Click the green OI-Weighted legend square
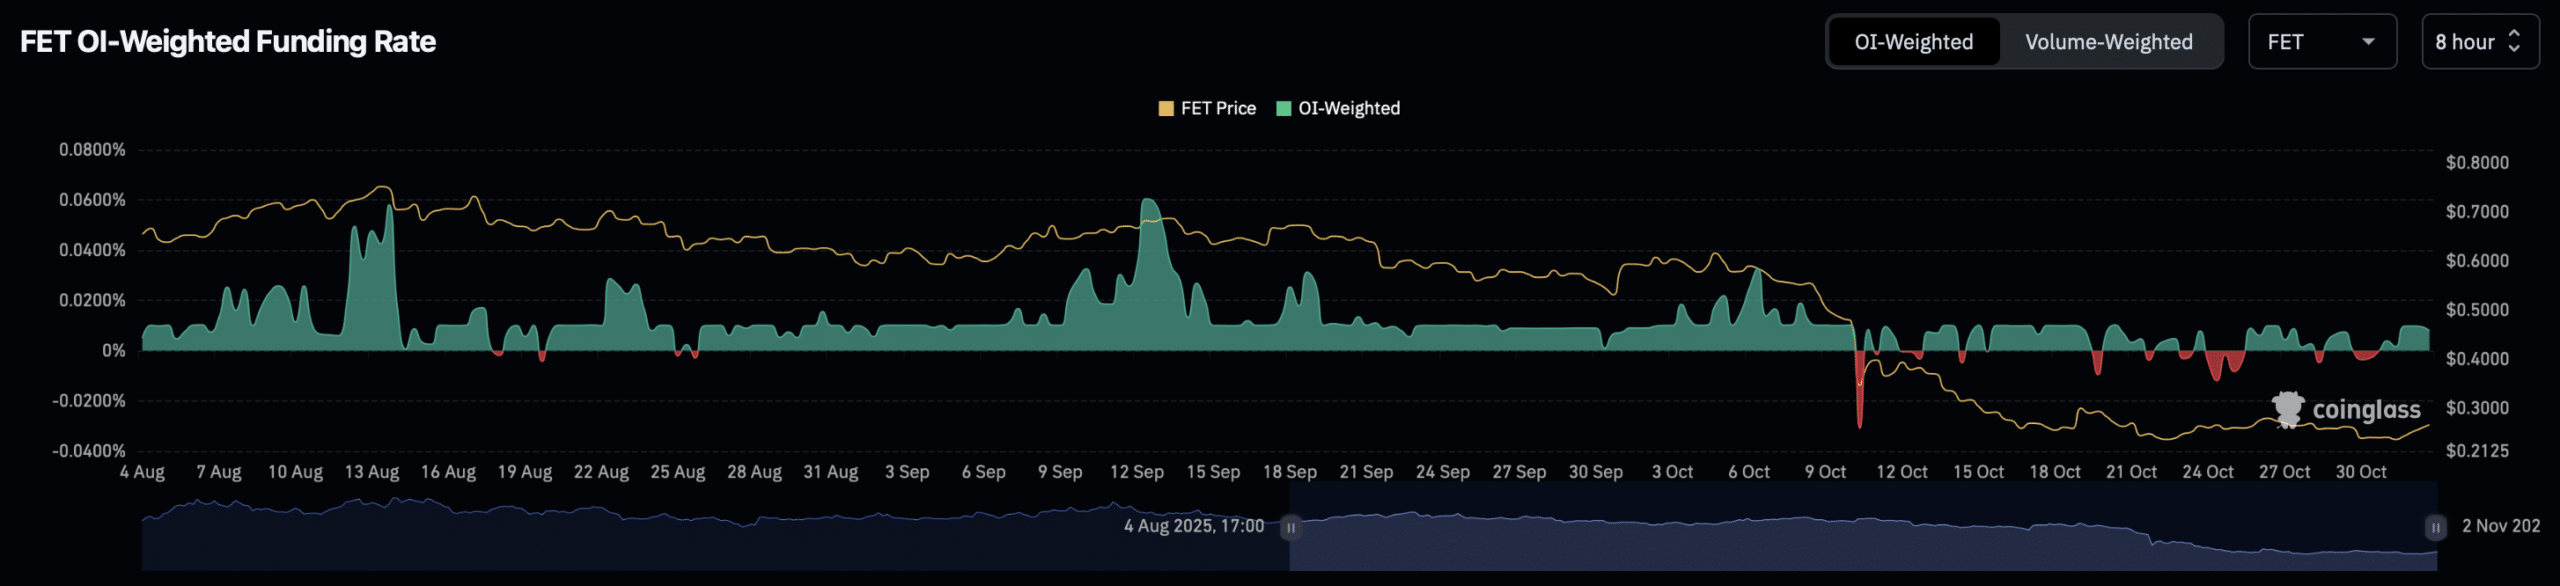Screen dimensions: 2560x586 1284,109
